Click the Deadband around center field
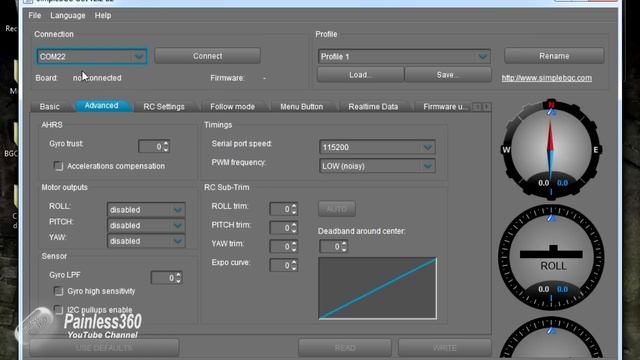Screen dimensions: 640x360 [330, 247]
